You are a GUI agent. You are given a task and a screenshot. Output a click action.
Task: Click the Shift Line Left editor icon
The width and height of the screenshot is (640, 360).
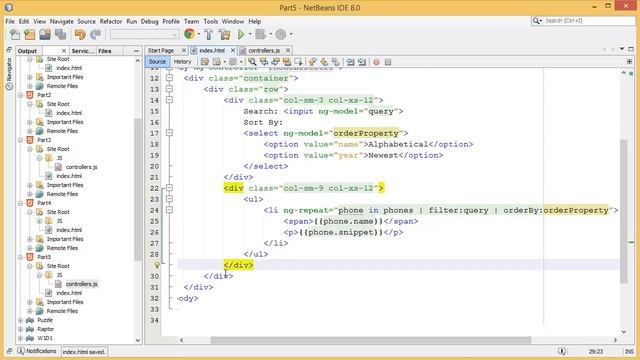pyautogui.click(x=350, y=62)
